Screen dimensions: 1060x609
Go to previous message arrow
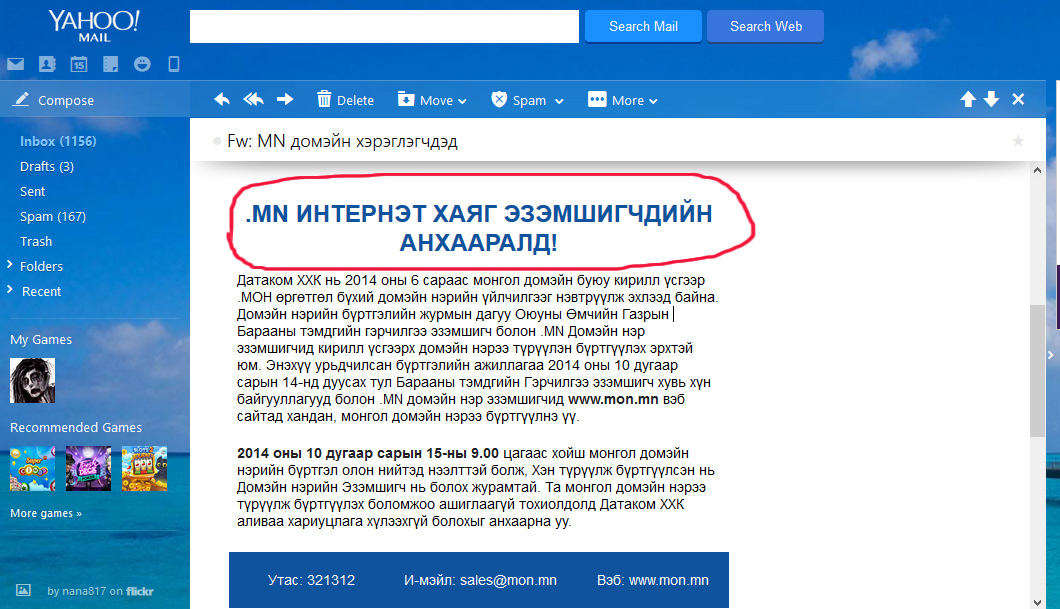[x=968, y=100]
